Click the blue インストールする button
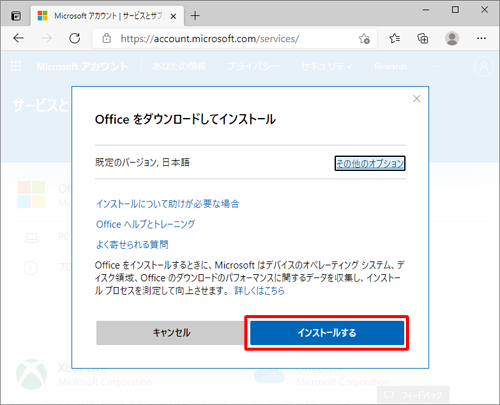The height and width of the screenshot is (405, 500). tap(327, 333)
